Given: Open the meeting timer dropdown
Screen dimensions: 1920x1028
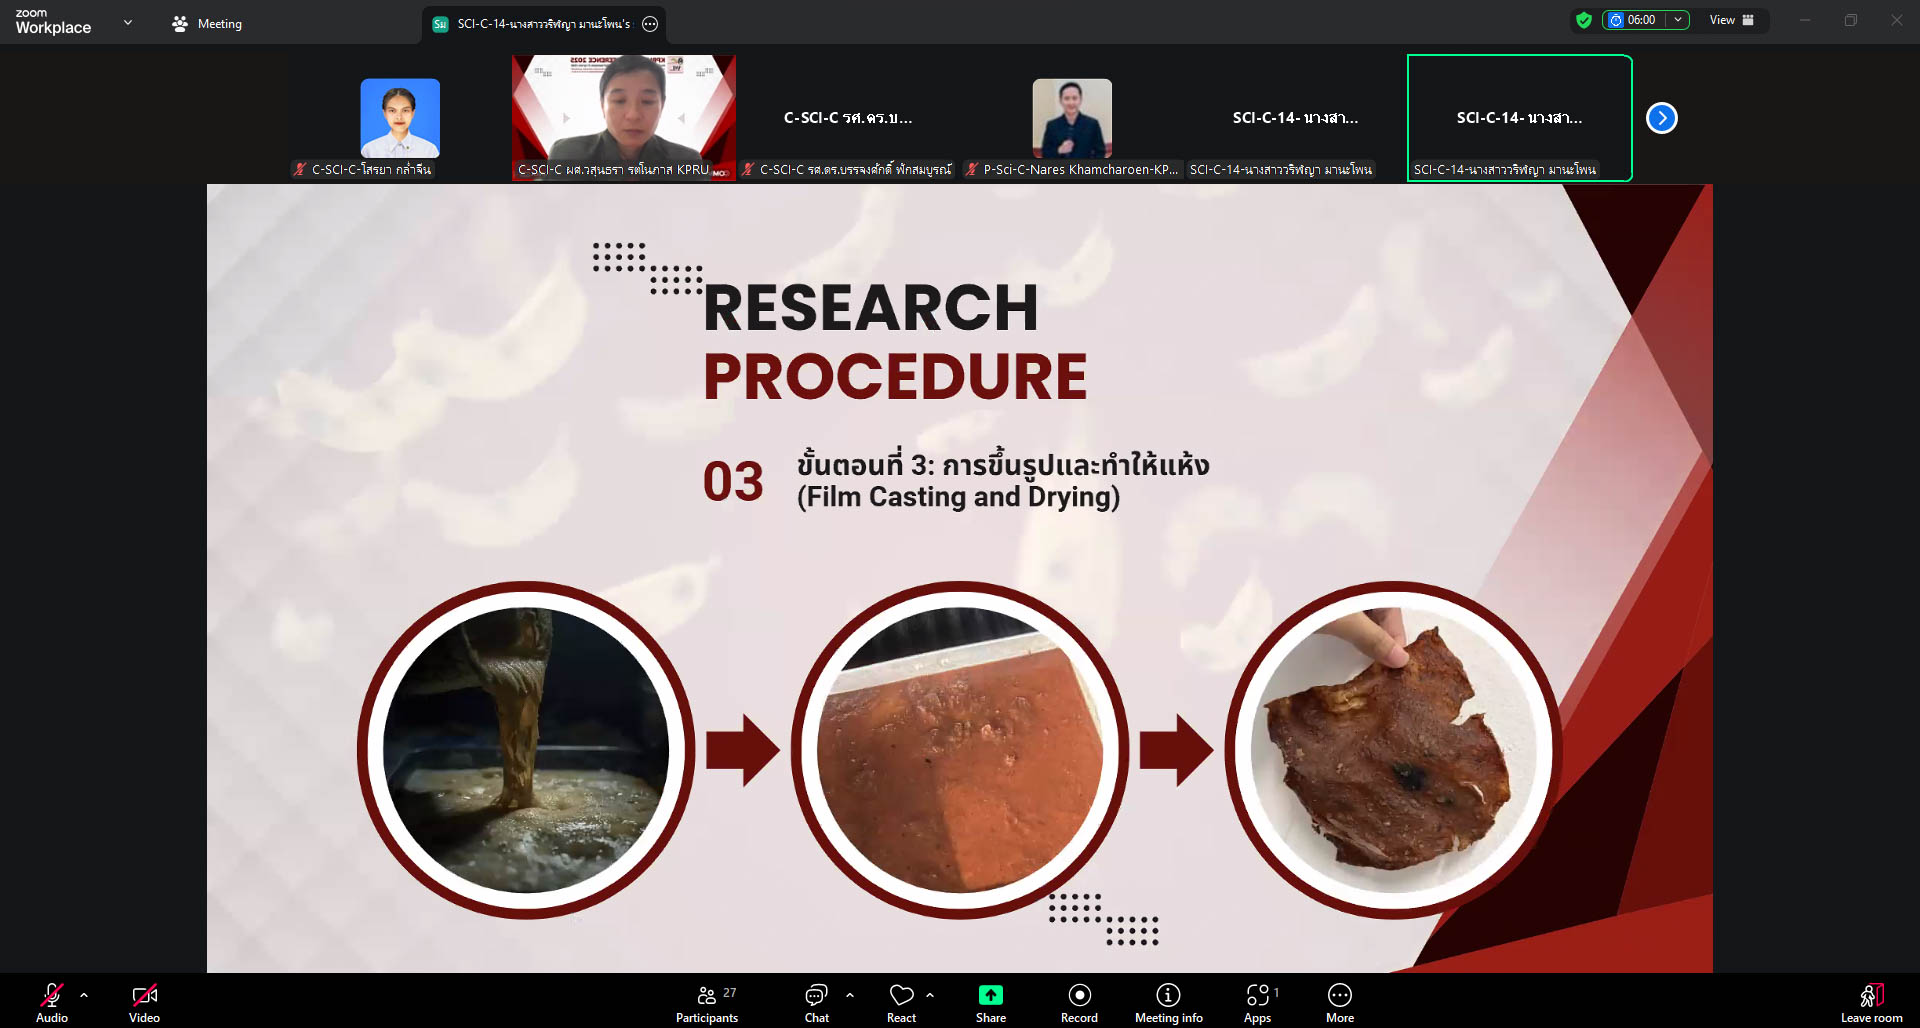Looking at the screenshot, I should 1677,20.
